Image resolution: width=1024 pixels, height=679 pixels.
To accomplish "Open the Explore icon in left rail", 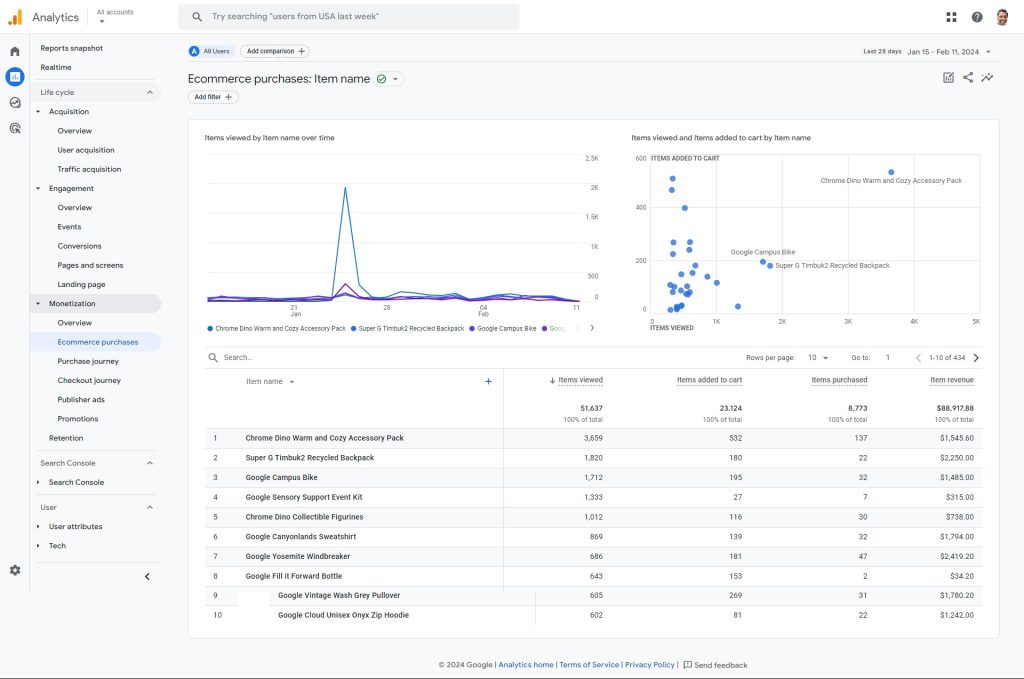I will tap(14, 103).
